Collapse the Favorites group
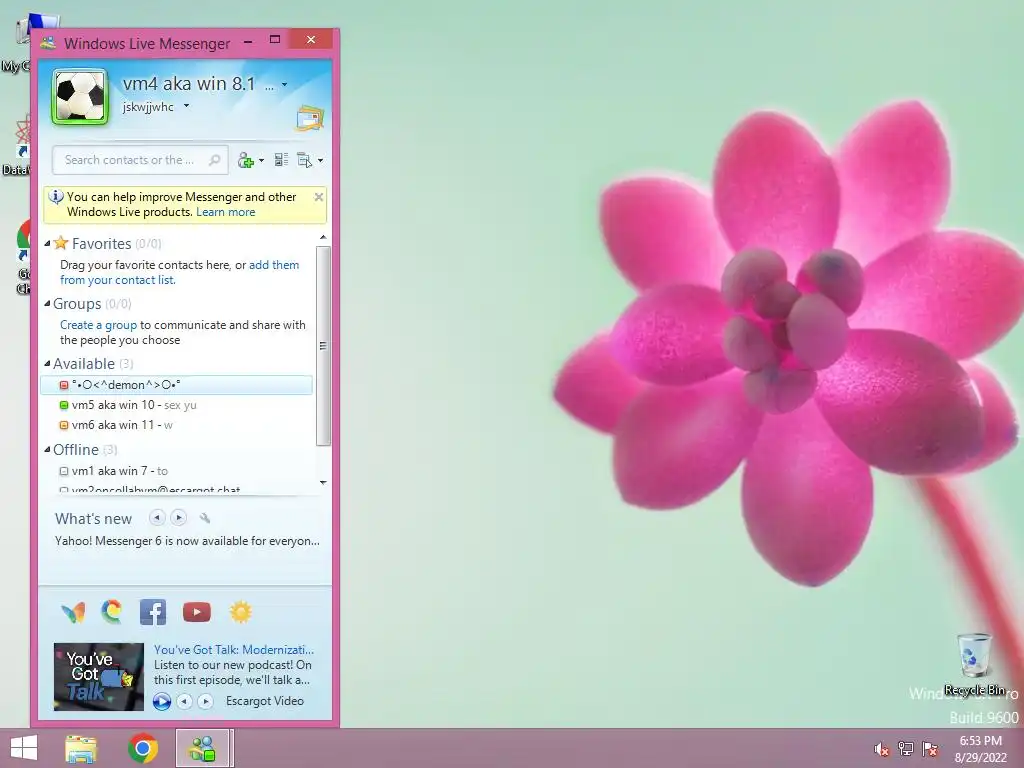Image resolution: width=1024 pixels, height=768 pixels. pyautogui.click(x=47, y=244)
